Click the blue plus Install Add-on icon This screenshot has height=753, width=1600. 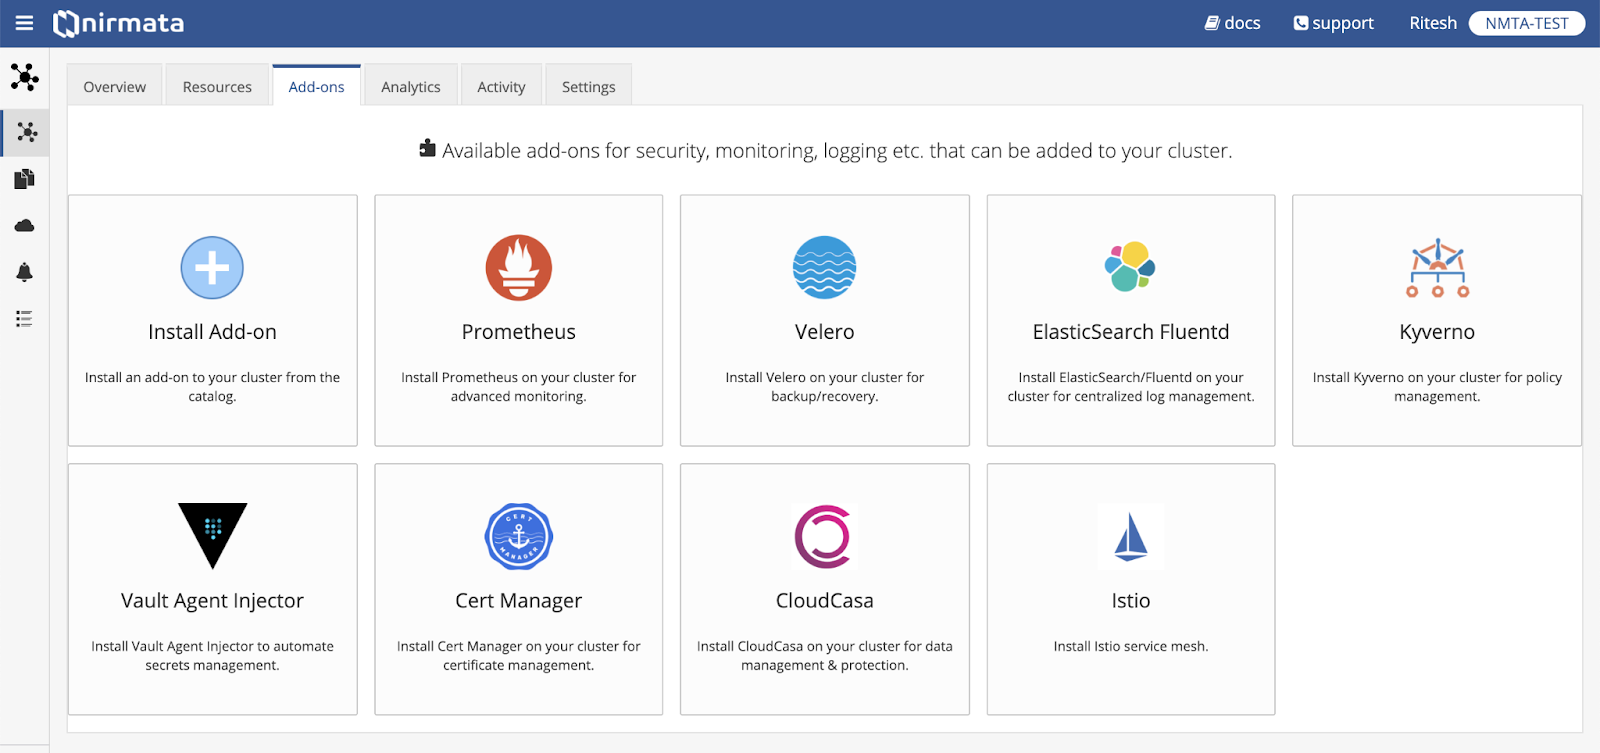click(x=212, y=268)
